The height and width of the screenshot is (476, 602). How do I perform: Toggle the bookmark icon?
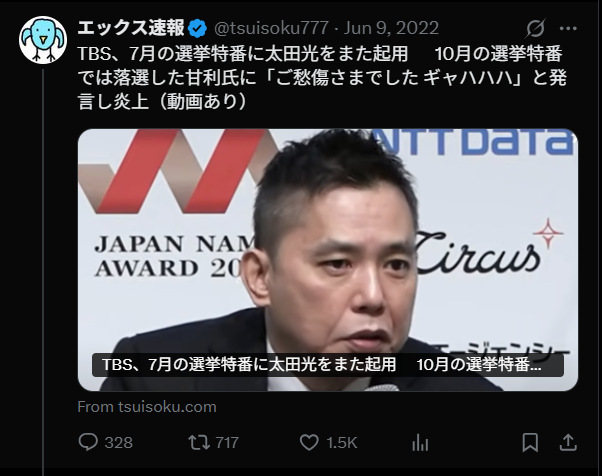tap(530, 443)
